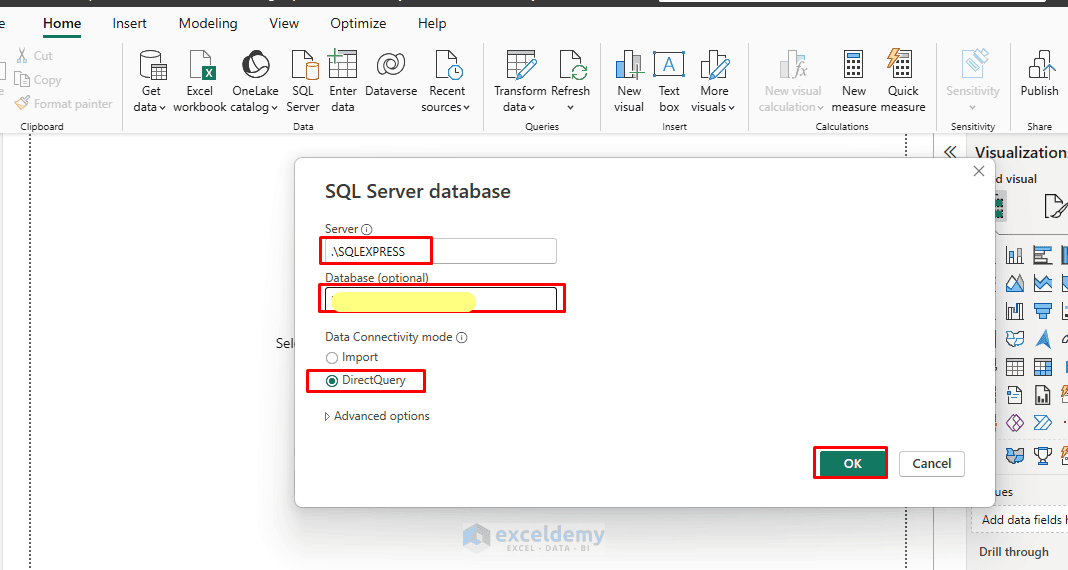The height and width of the screenshot is (570, 1068).
Task: Open the Transform data dropdown arrow
Action: pyautogui.click(x=531, y=108)
